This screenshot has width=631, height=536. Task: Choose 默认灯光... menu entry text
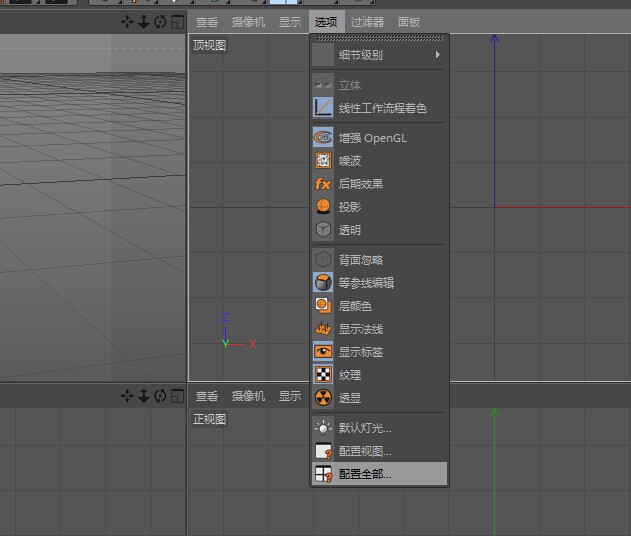(365, 428)
